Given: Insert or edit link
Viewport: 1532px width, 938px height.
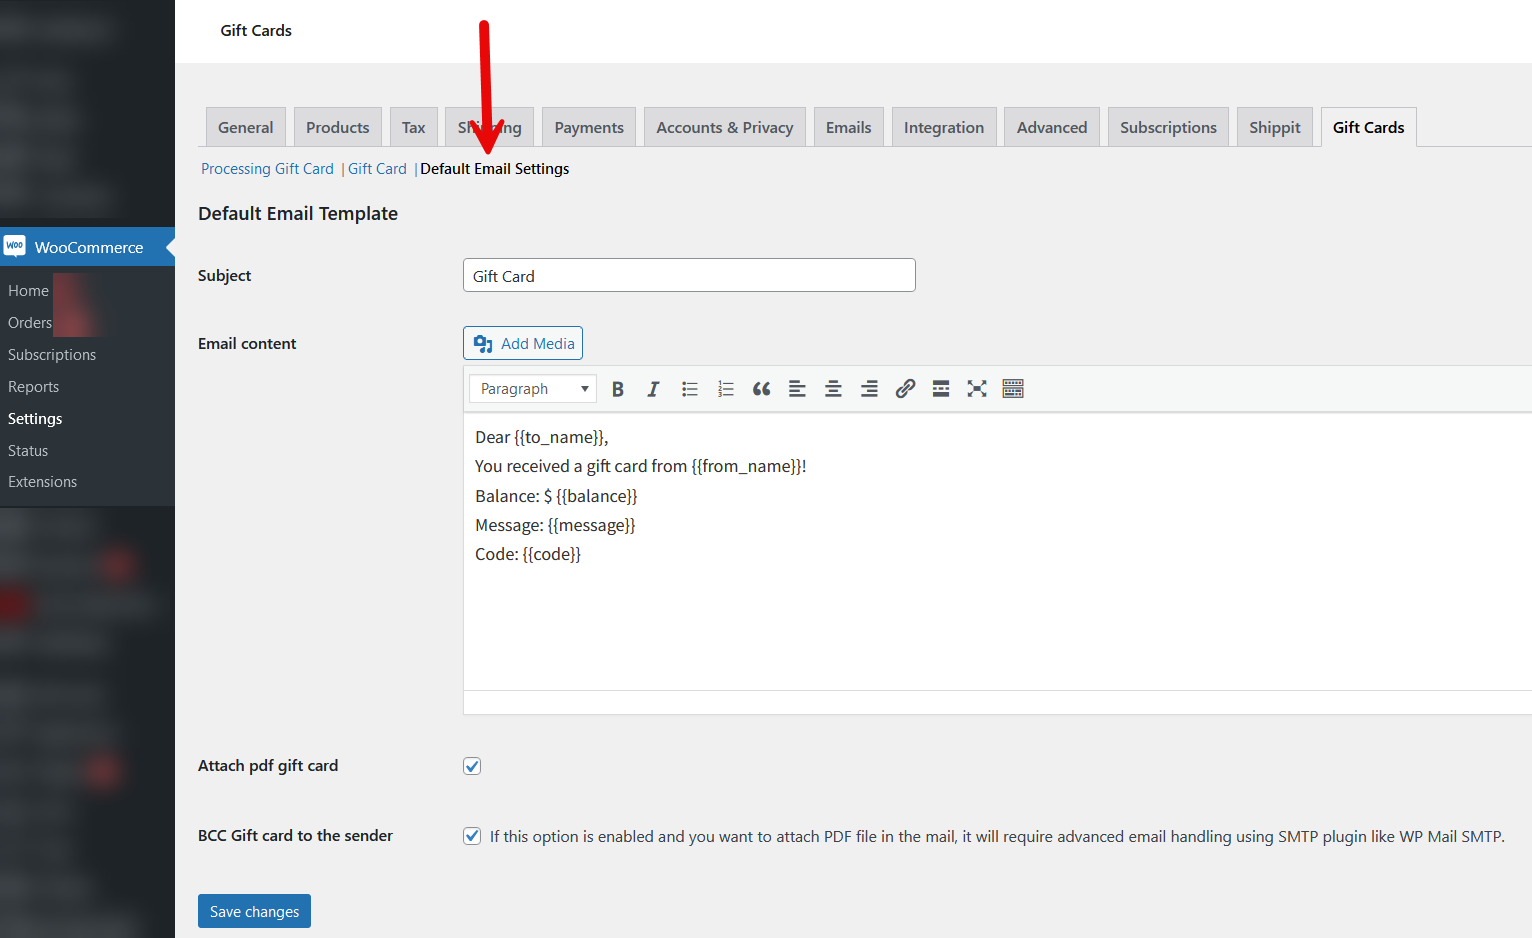Looking at the screenshot, I should 905,389.
